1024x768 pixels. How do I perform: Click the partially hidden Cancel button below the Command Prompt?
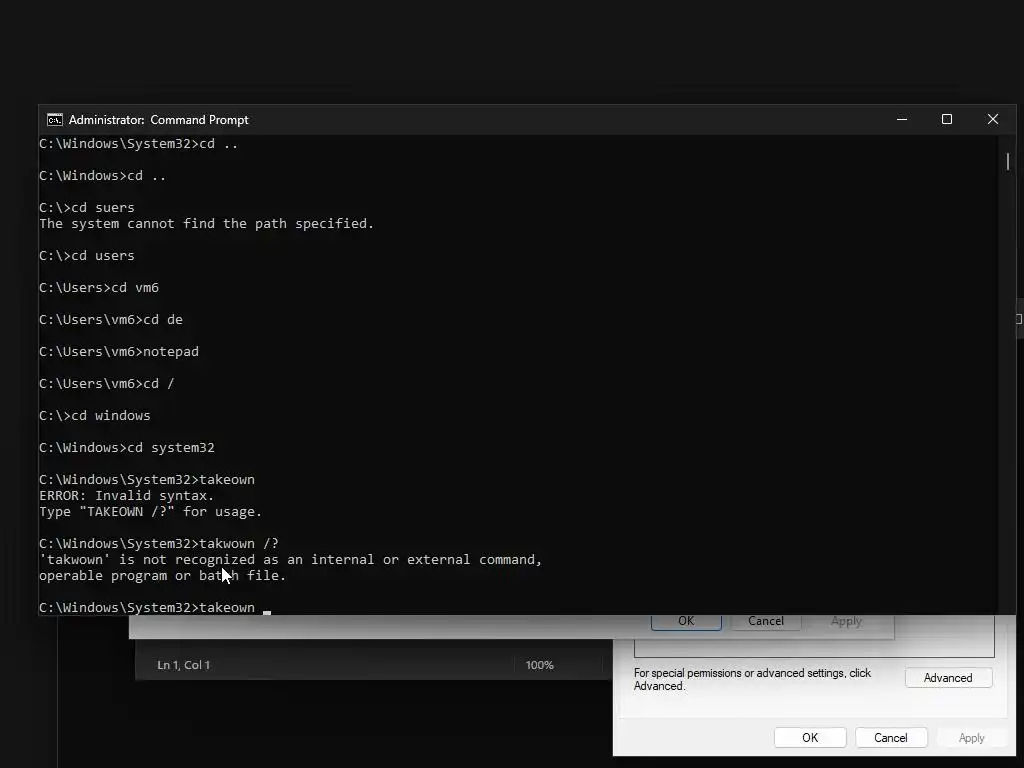765,622
